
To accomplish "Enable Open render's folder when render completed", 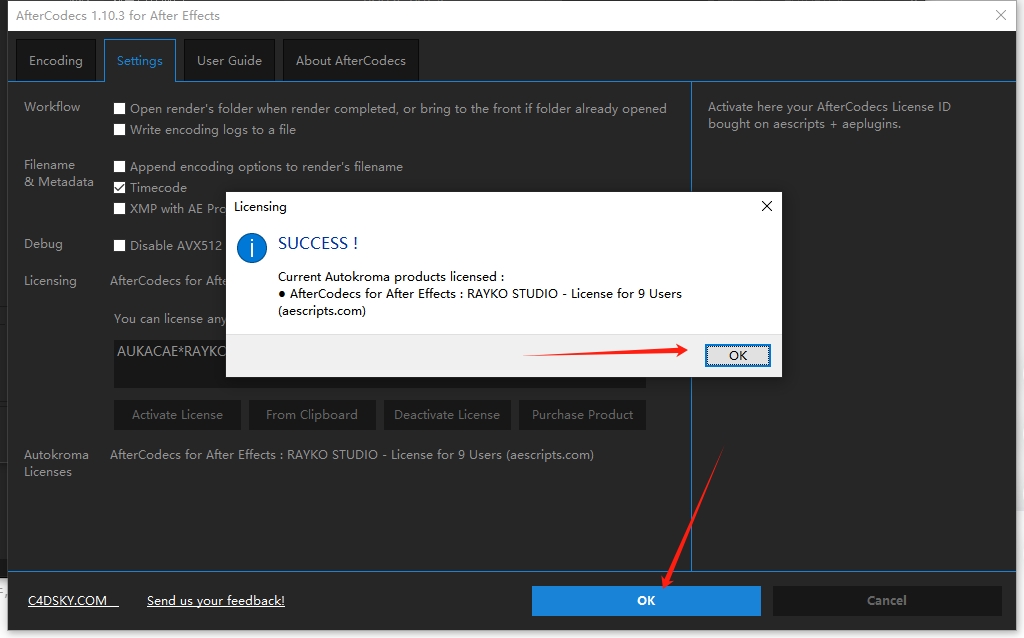I will (120, 108).
